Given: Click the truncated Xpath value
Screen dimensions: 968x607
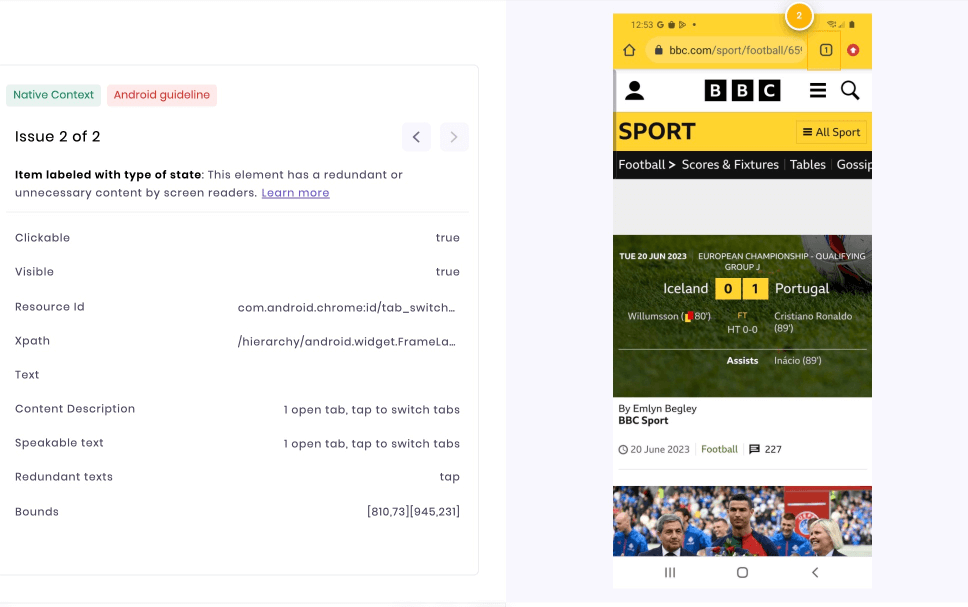Looking at the screenshot, I should (x=346, y=341).
